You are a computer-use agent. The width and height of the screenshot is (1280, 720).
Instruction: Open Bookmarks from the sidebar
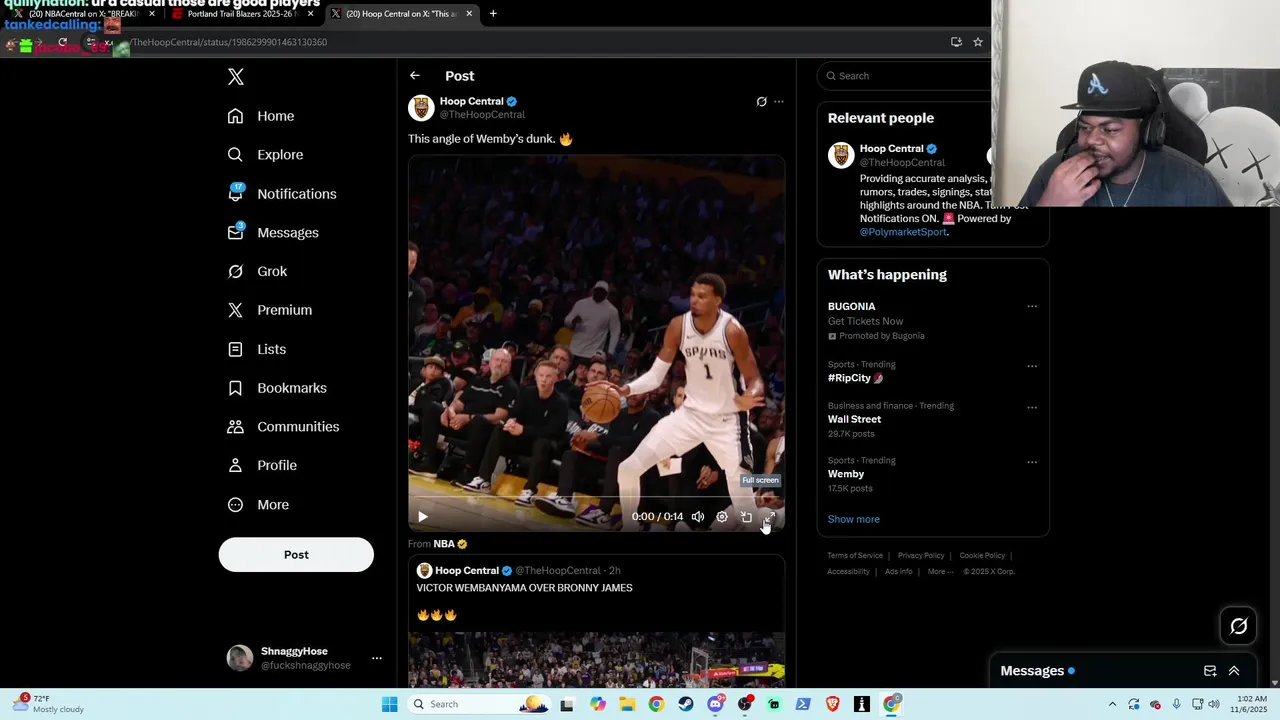[x=277, y=388]
